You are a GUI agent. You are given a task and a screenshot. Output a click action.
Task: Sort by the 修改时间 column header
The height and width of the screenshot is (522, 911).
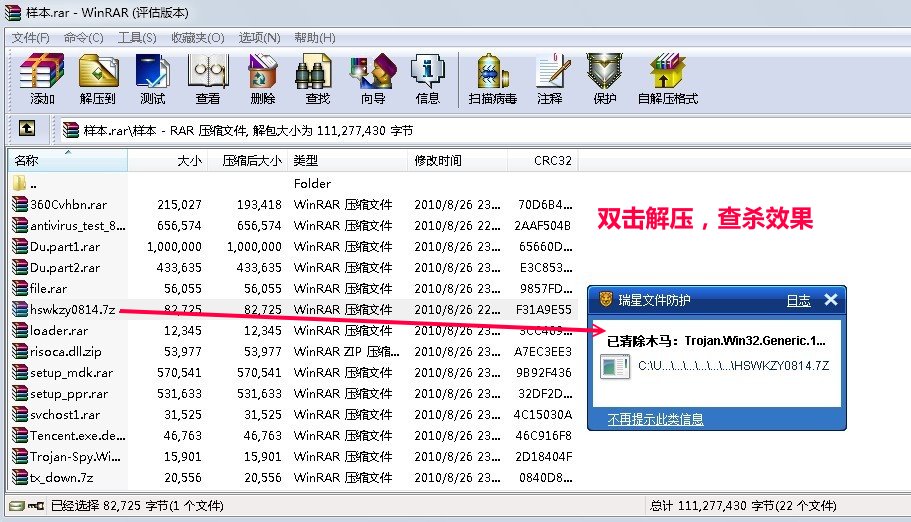(x=458, y=160)
